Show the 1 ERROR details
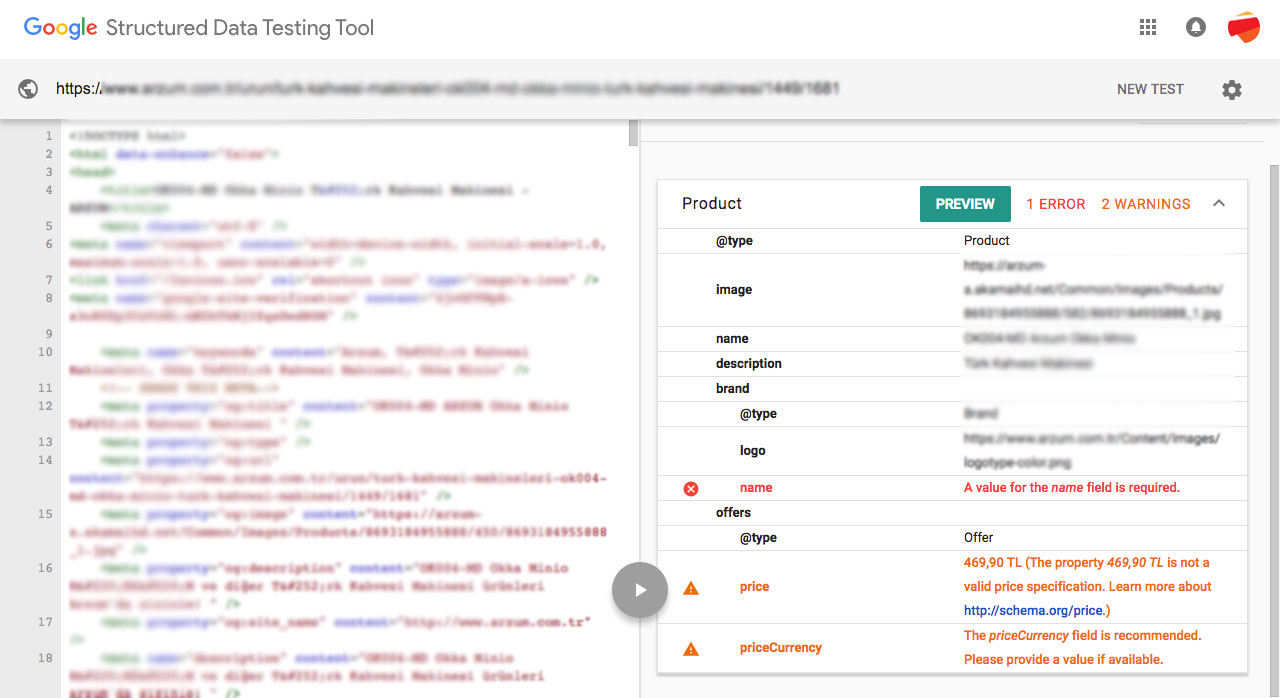Image resolution: width=1280 pixels, height=698 pixels. [x=1056, y=204]
